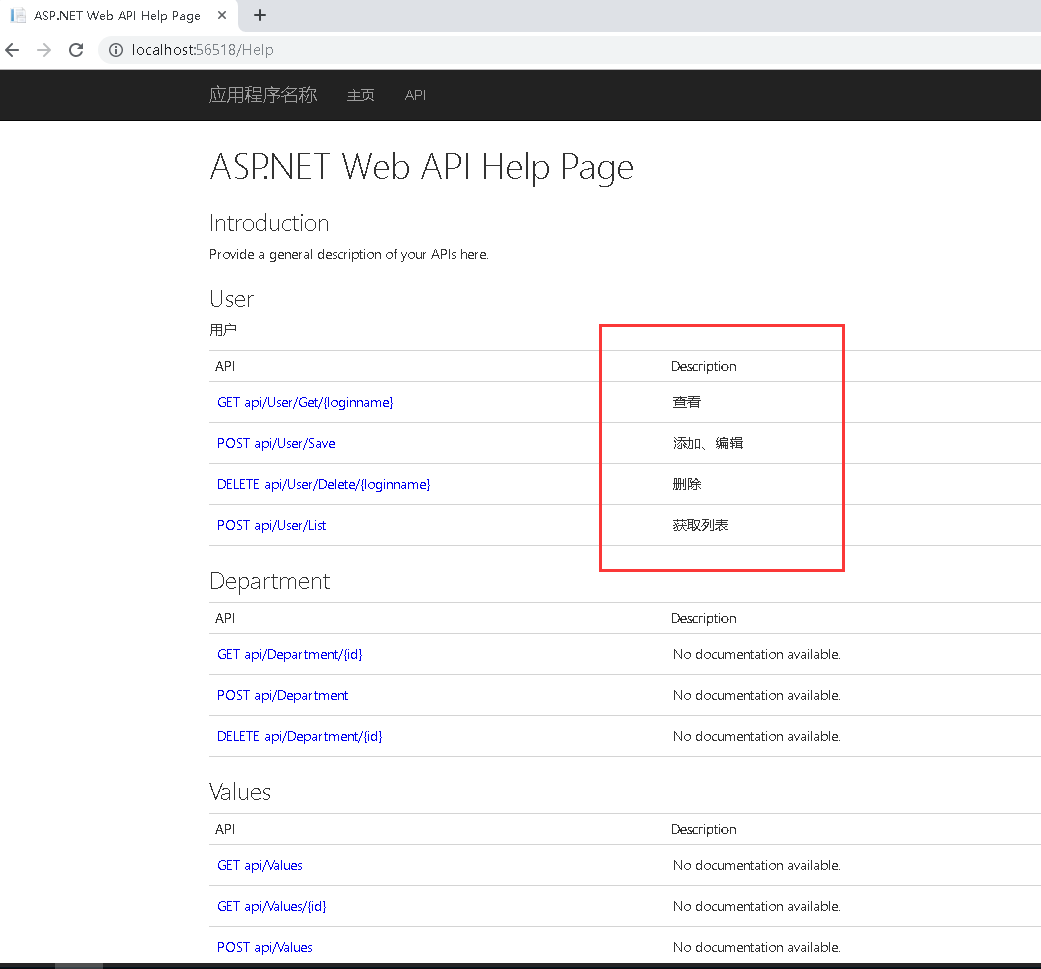Click 'No documentation available.' for POST api/Department
The height and width of the screenshot is (969, 1041).
click(x=756, y=696)
